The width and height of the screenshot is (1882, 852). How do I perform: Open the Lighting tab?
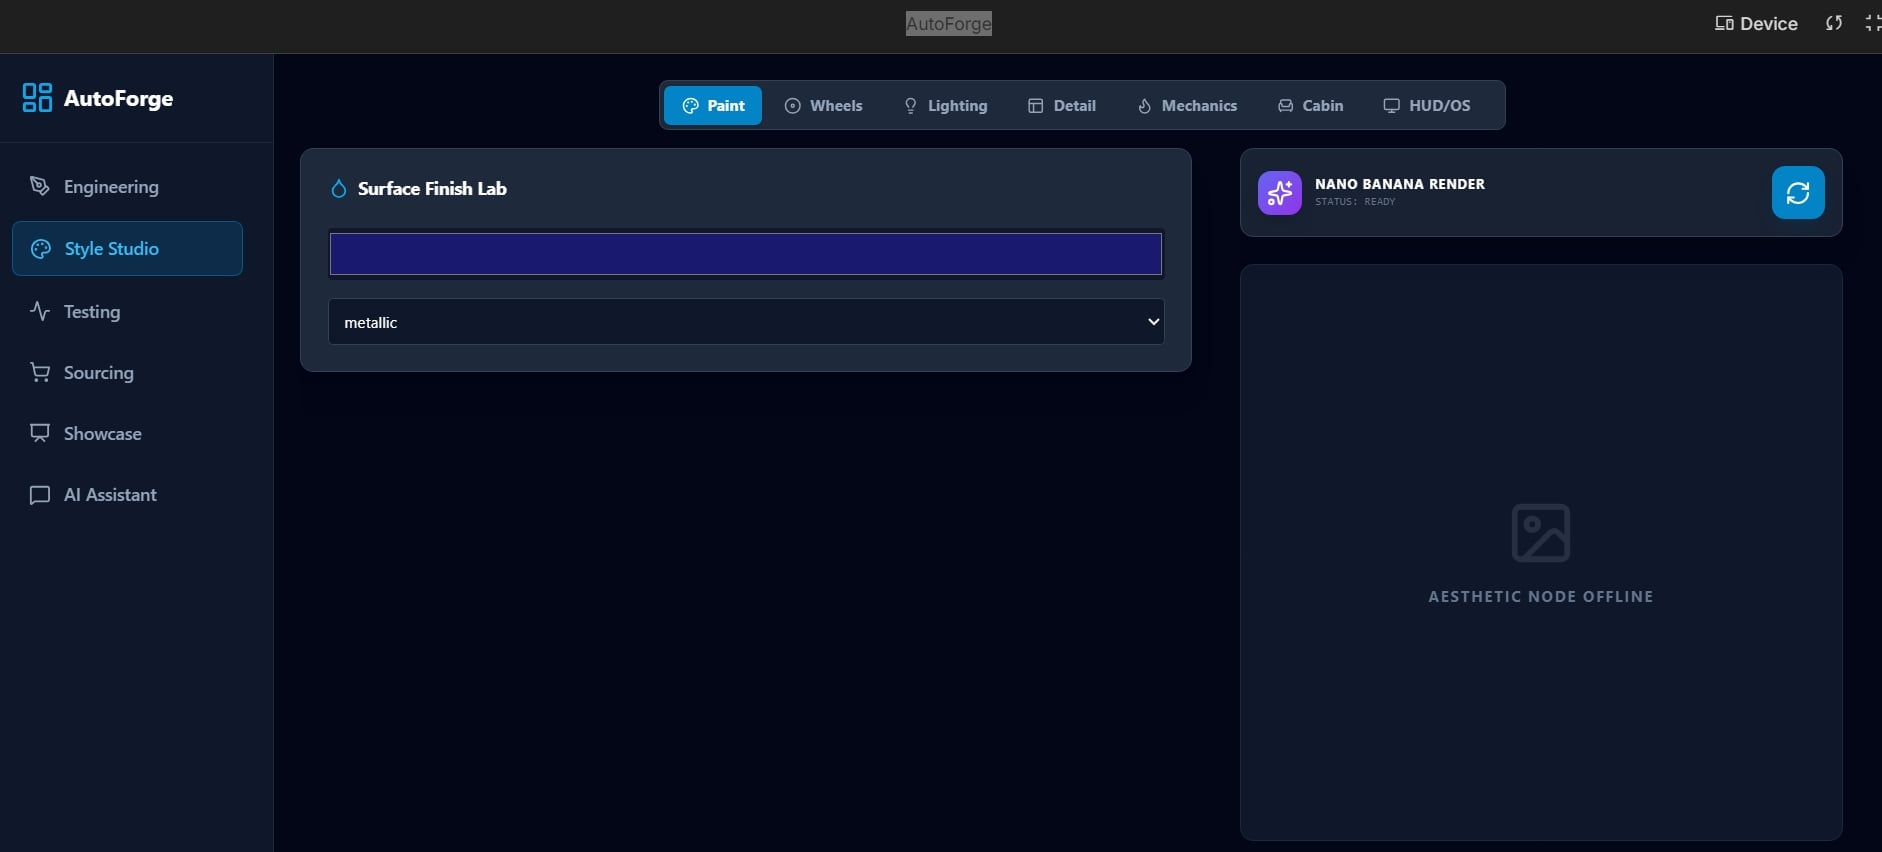pos(945,106)
